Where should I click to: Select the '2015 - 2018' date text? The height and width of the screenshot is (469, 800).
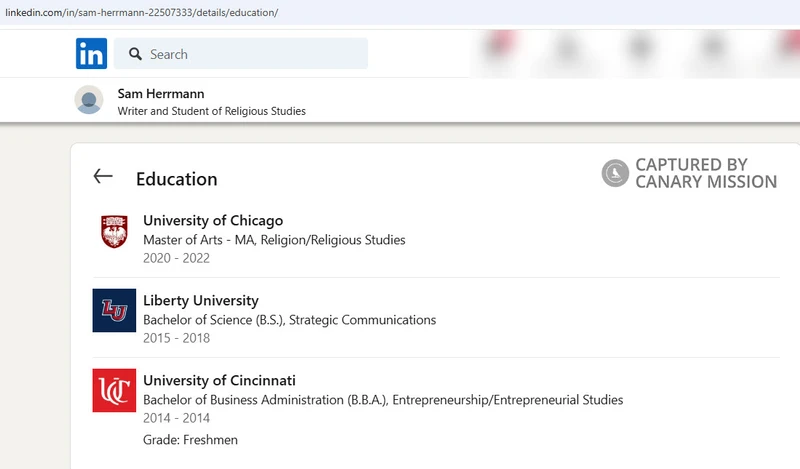tap(176, 338)
